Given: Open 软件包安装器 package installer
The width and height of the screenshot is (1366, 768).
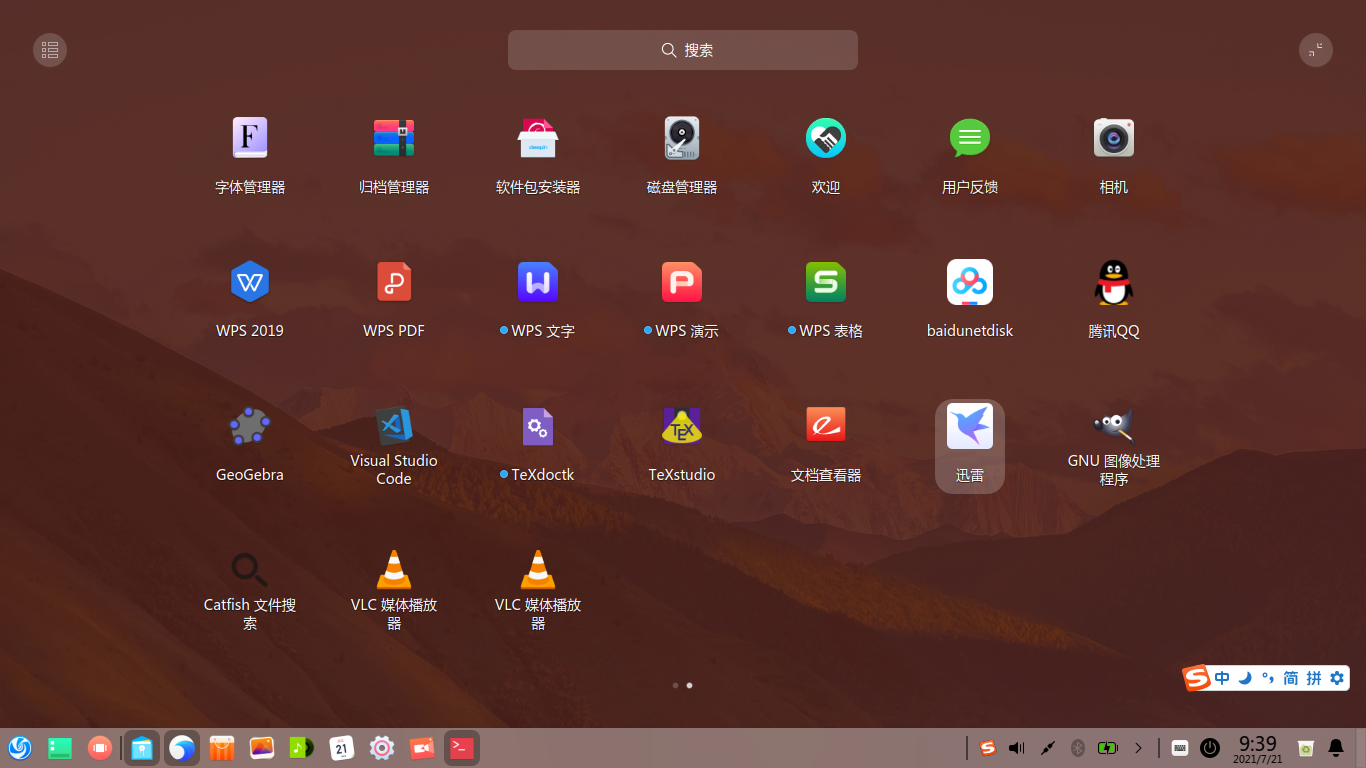Looking at the screenshot, I should pos(538,138).
